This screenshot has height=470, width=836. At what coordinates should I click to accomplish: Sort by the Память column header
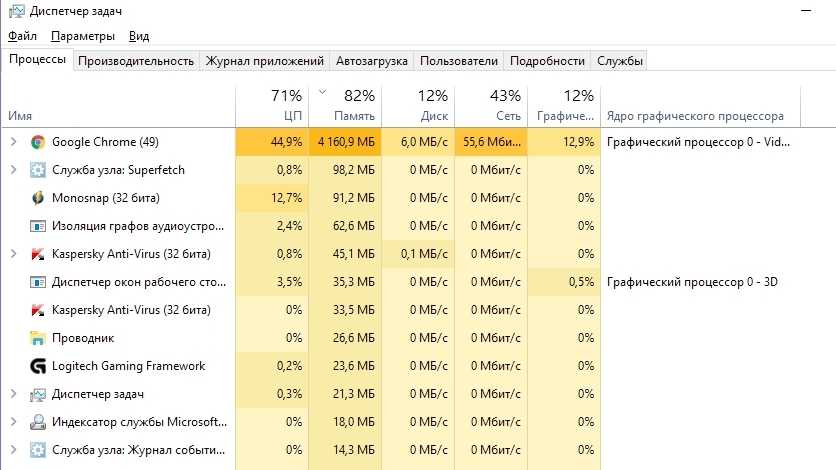[x=344, y=105]
